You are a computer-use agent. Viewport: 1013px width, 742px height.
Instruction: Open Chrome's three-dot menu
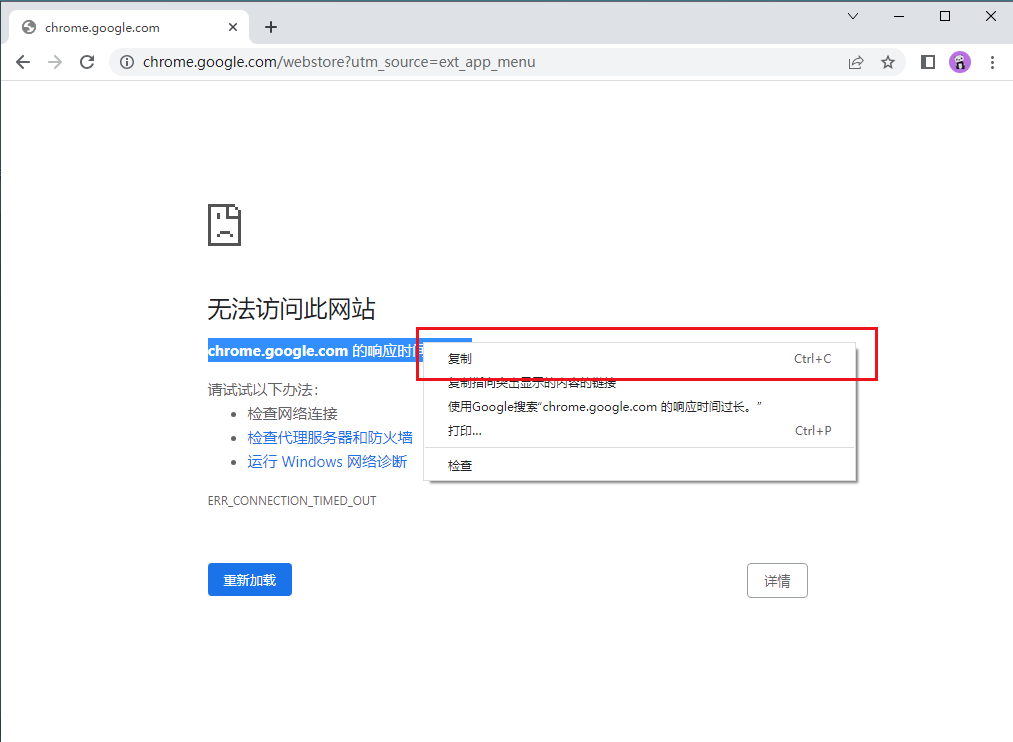(992, 62)
